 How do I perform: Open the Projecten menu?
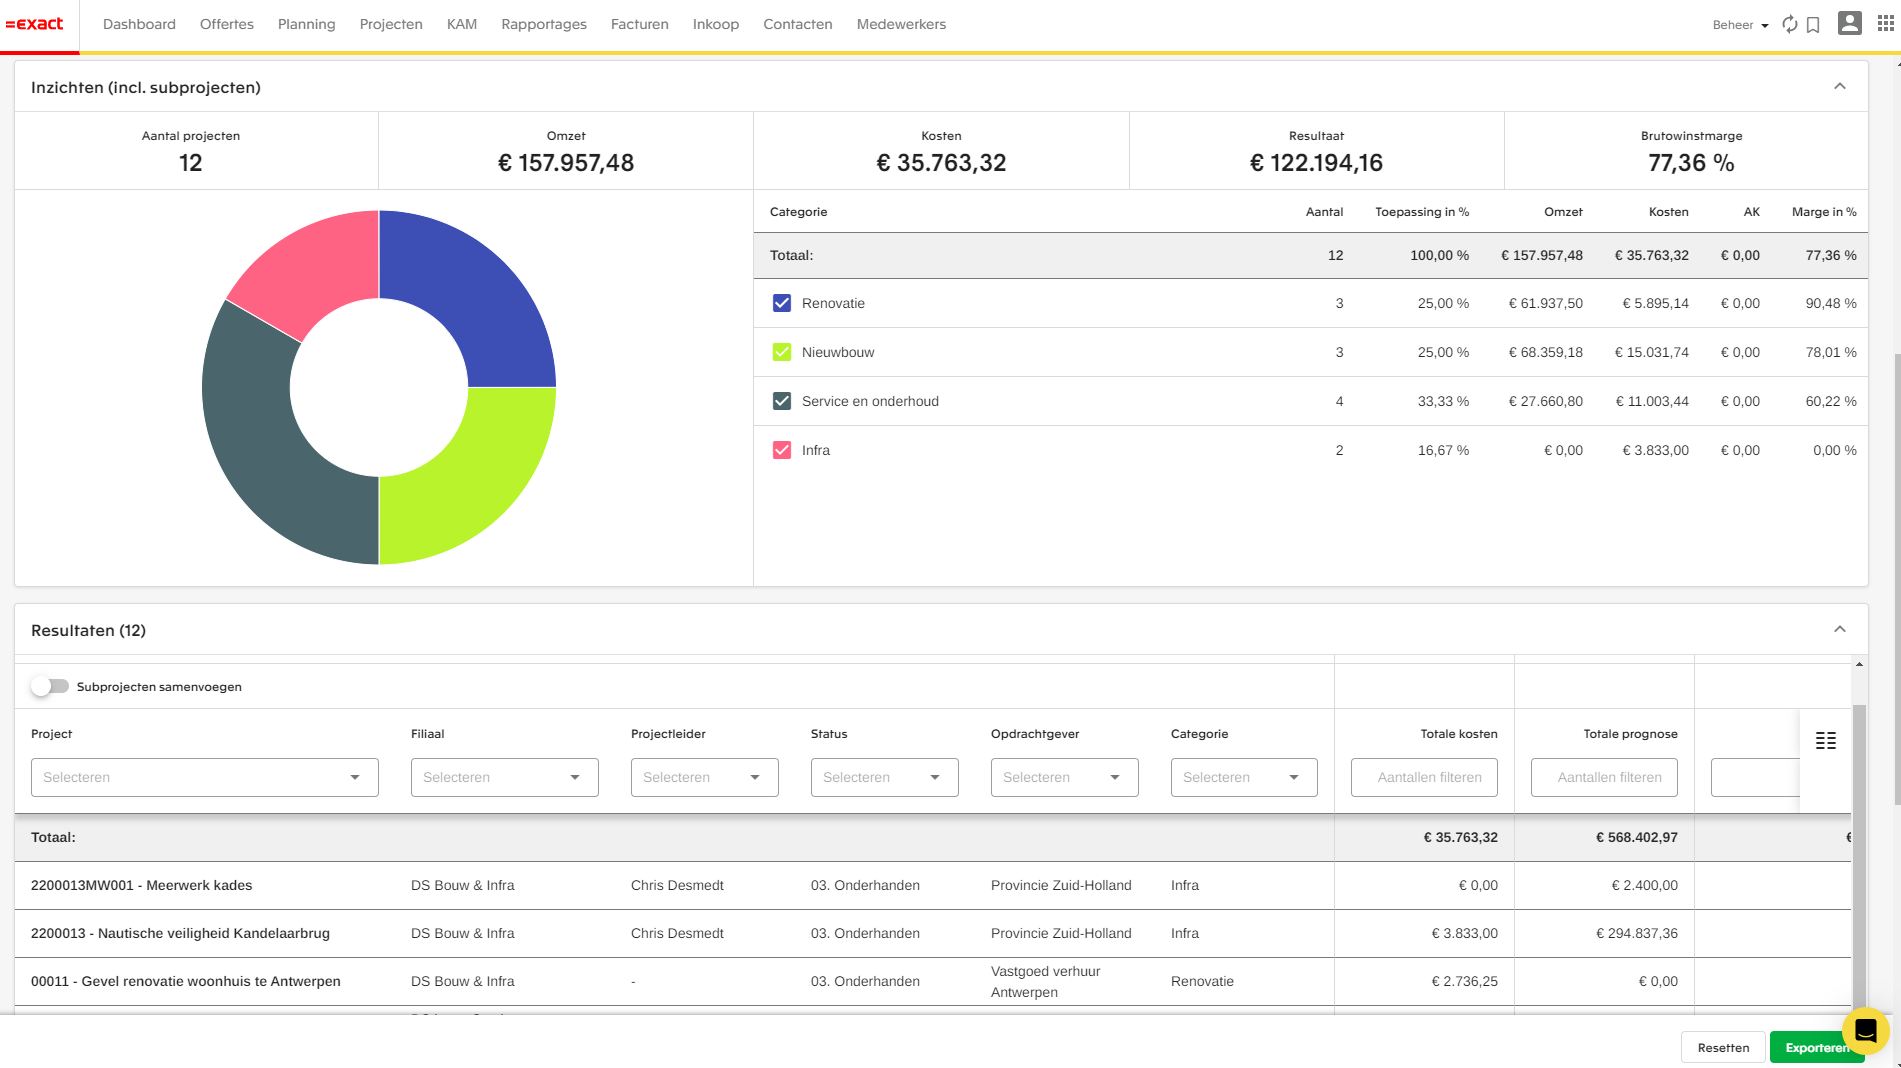point(391,24)
